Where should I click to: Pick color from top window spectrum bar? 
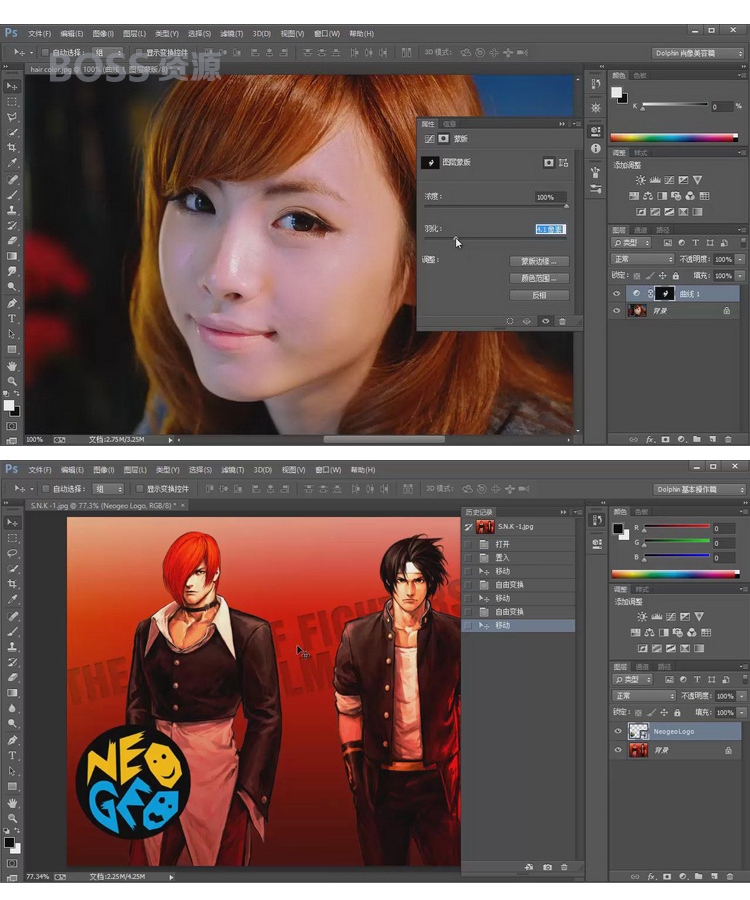coord(674,138)
